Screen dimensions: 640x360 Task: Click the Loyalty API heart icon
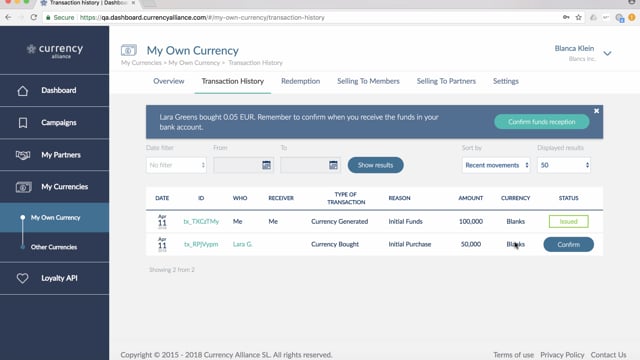coord(22,278)
